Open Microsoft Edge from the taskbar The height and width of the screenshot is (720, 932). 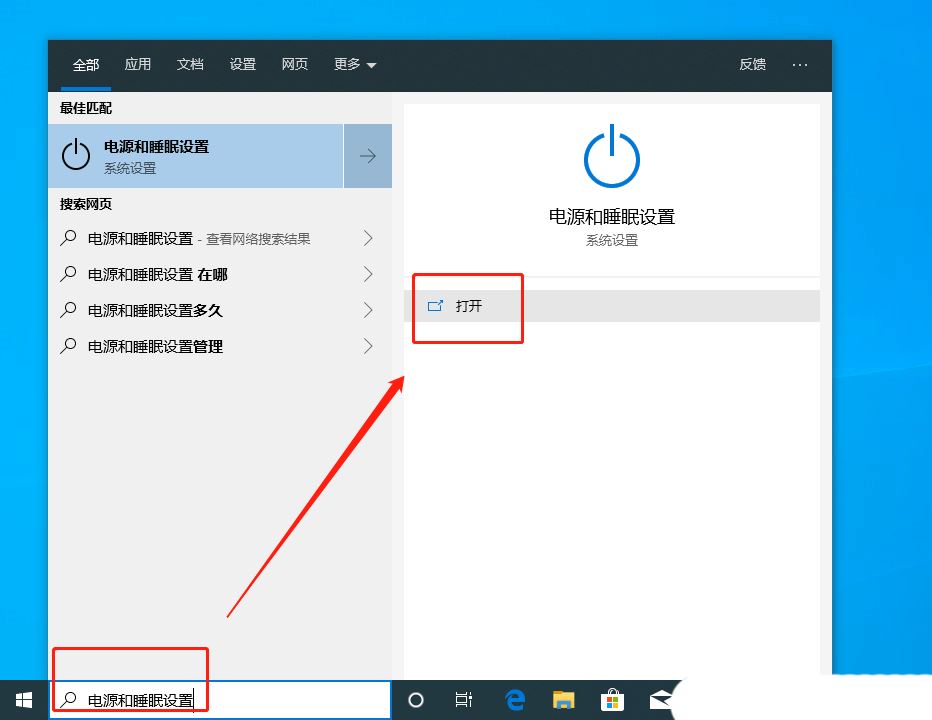[x=515, y=700]
